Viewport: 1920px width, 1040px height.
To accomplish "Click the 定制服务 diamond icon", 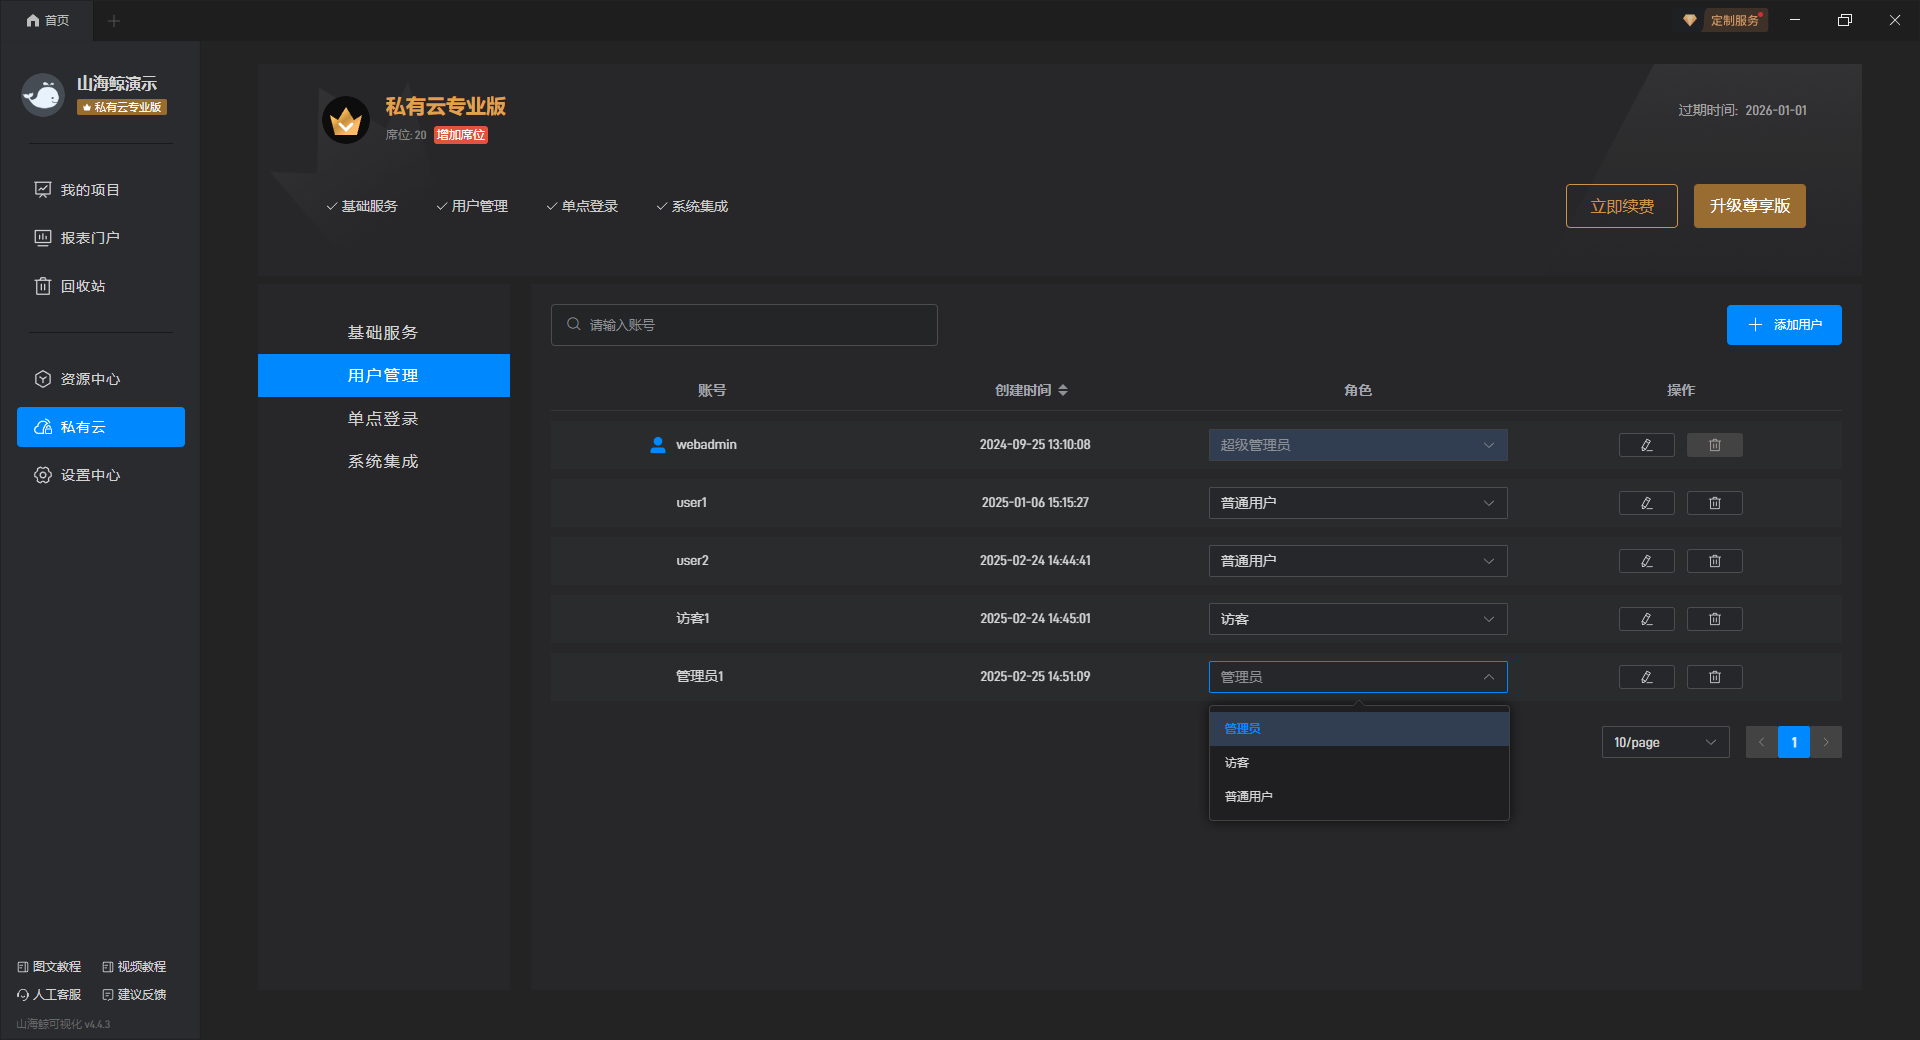I will tap(1689, 20).
